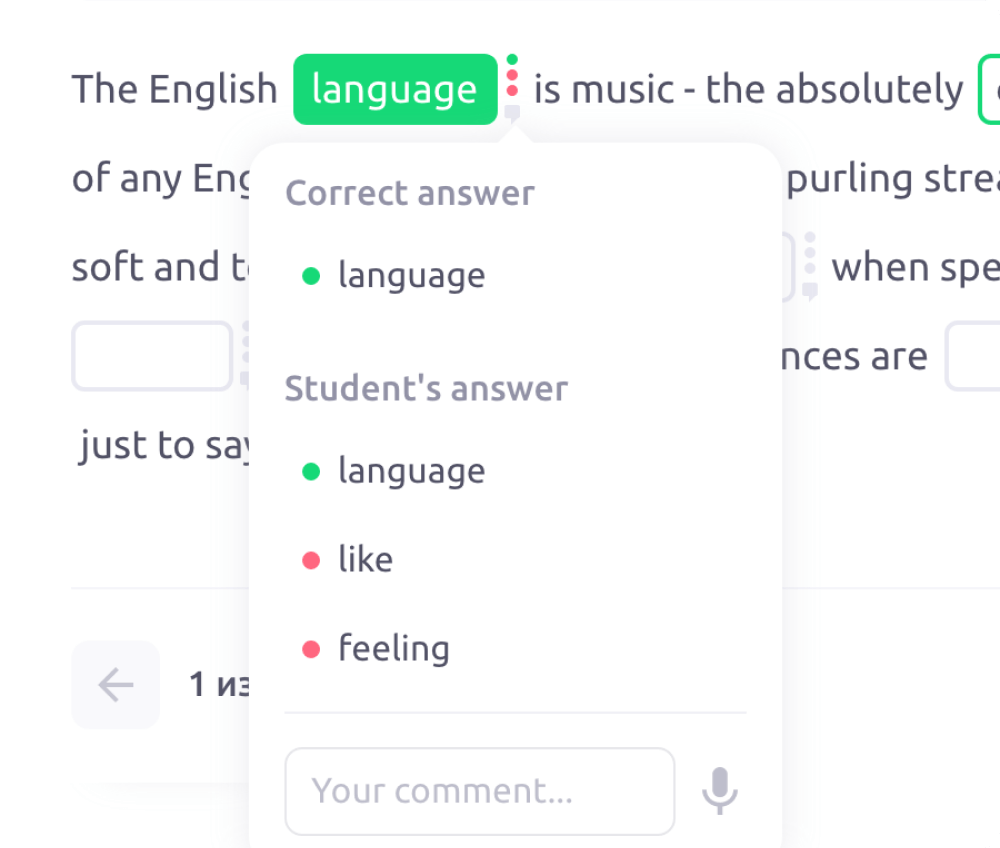The width and height of the screenshot is (1000, 848).
Task: Click the "Student's answer" heading
Action: [426, 388]
